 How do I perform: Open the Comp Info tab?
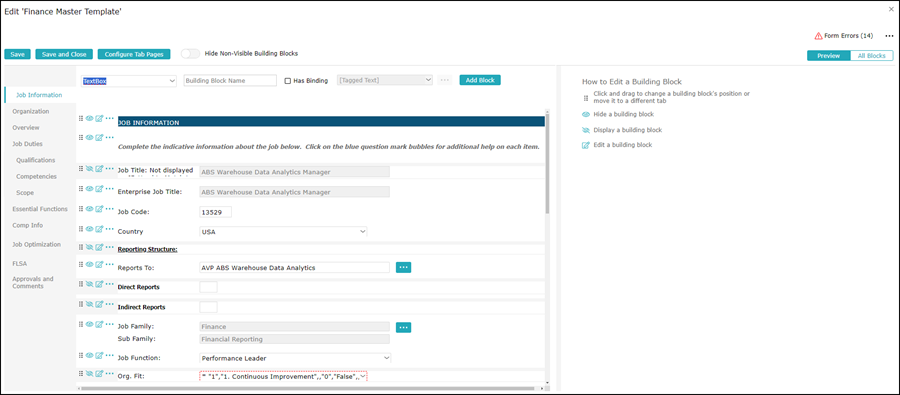click(x=28, y=225)
